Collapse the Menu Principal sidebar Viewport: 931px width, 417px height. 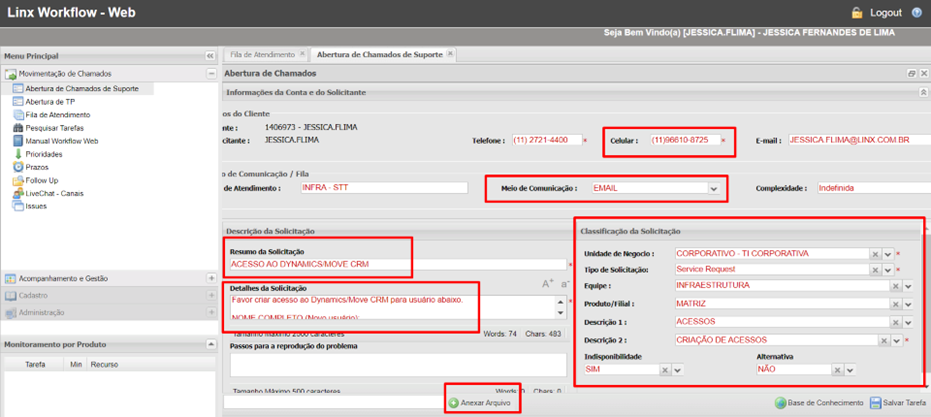210,56
